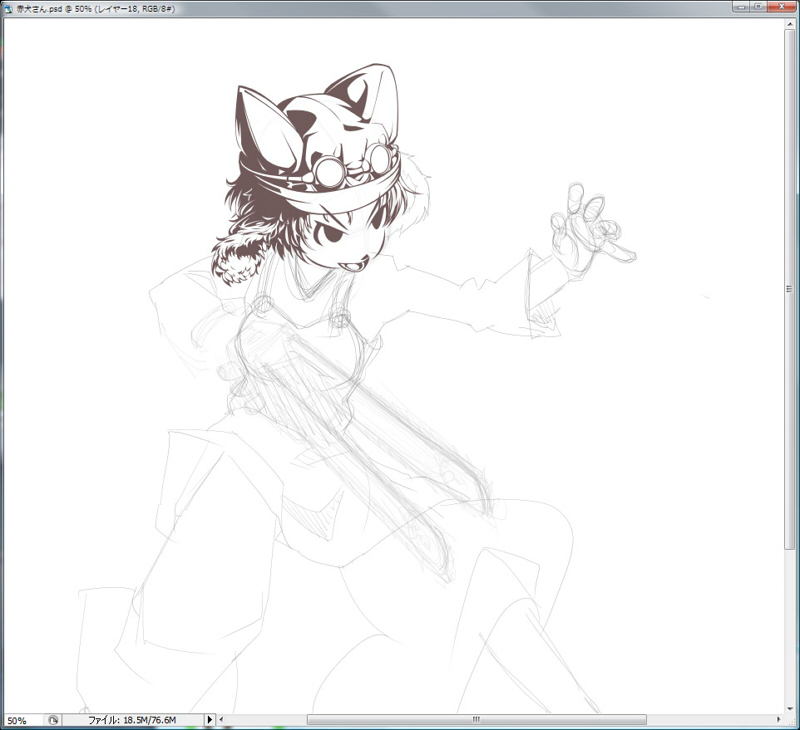Viewport: 800px width, 730px height.
Task: Click the horizontal scrollbar thumb
Action: coord(477,720)
